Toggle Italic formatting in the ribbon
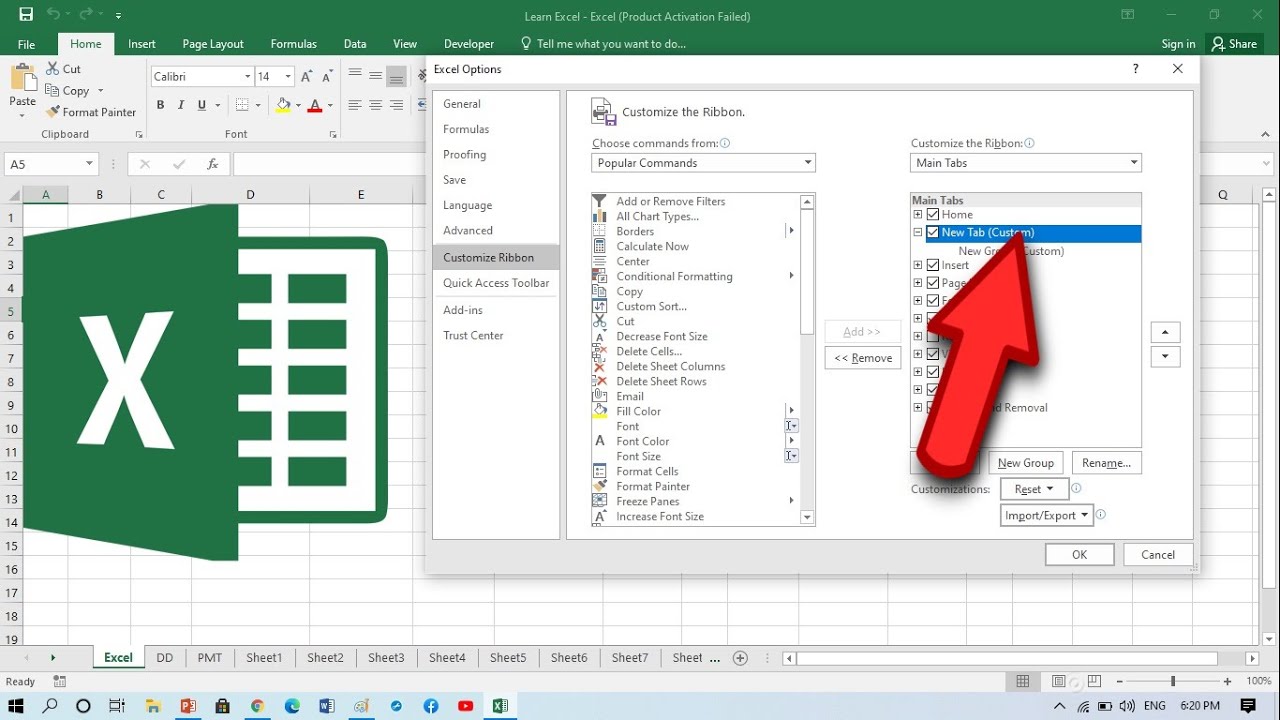This screenshot has width=1280, height=720. pos(181,105)
